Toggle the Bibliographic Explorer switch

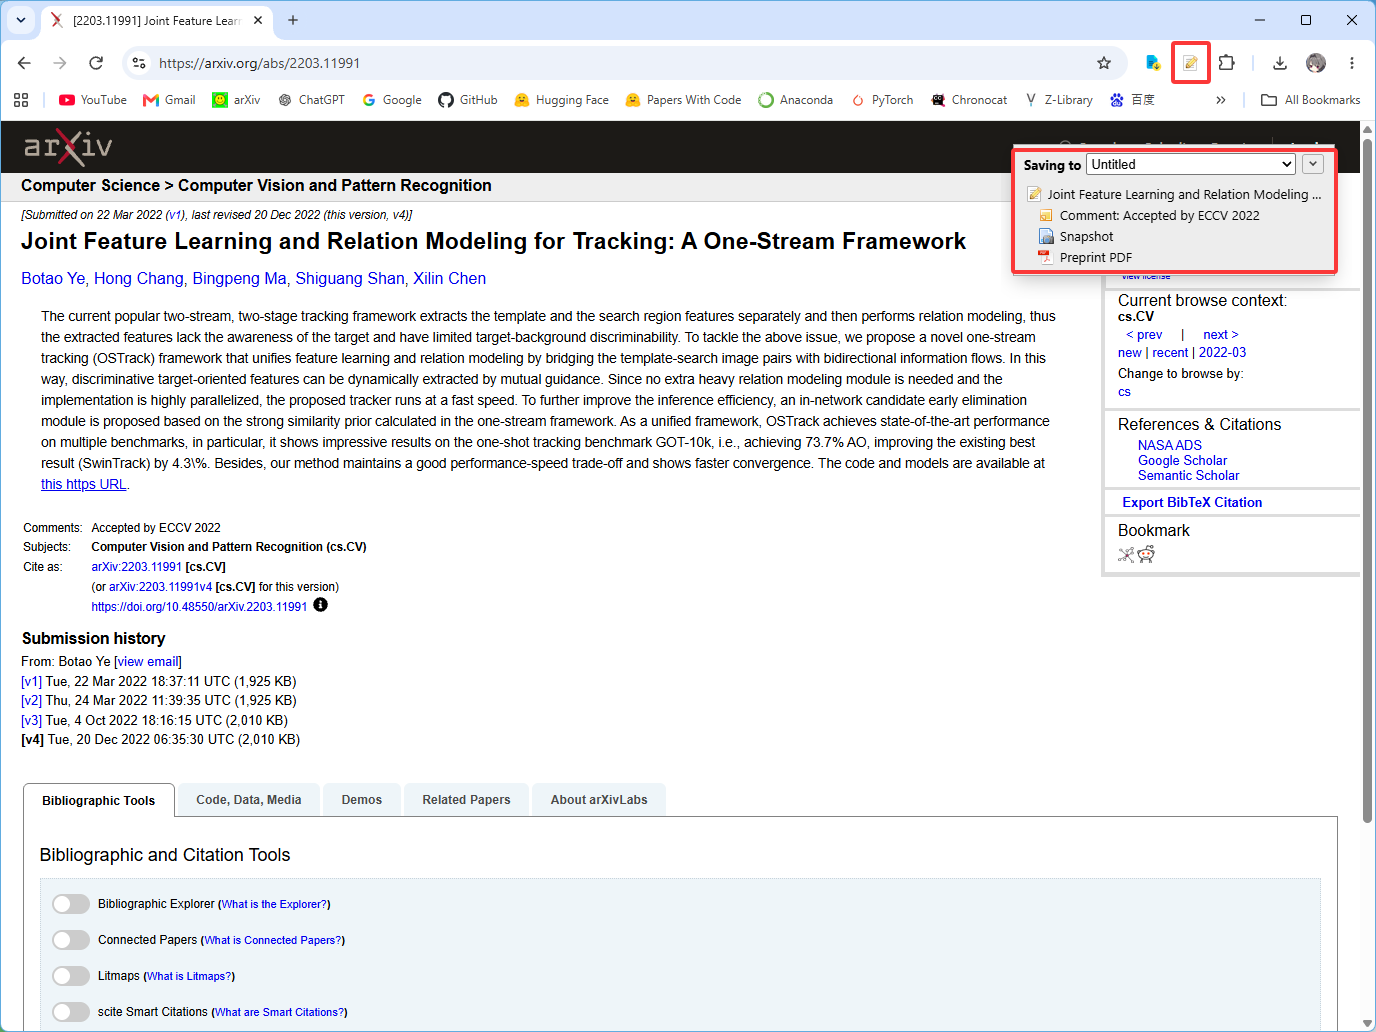(71, 904)
